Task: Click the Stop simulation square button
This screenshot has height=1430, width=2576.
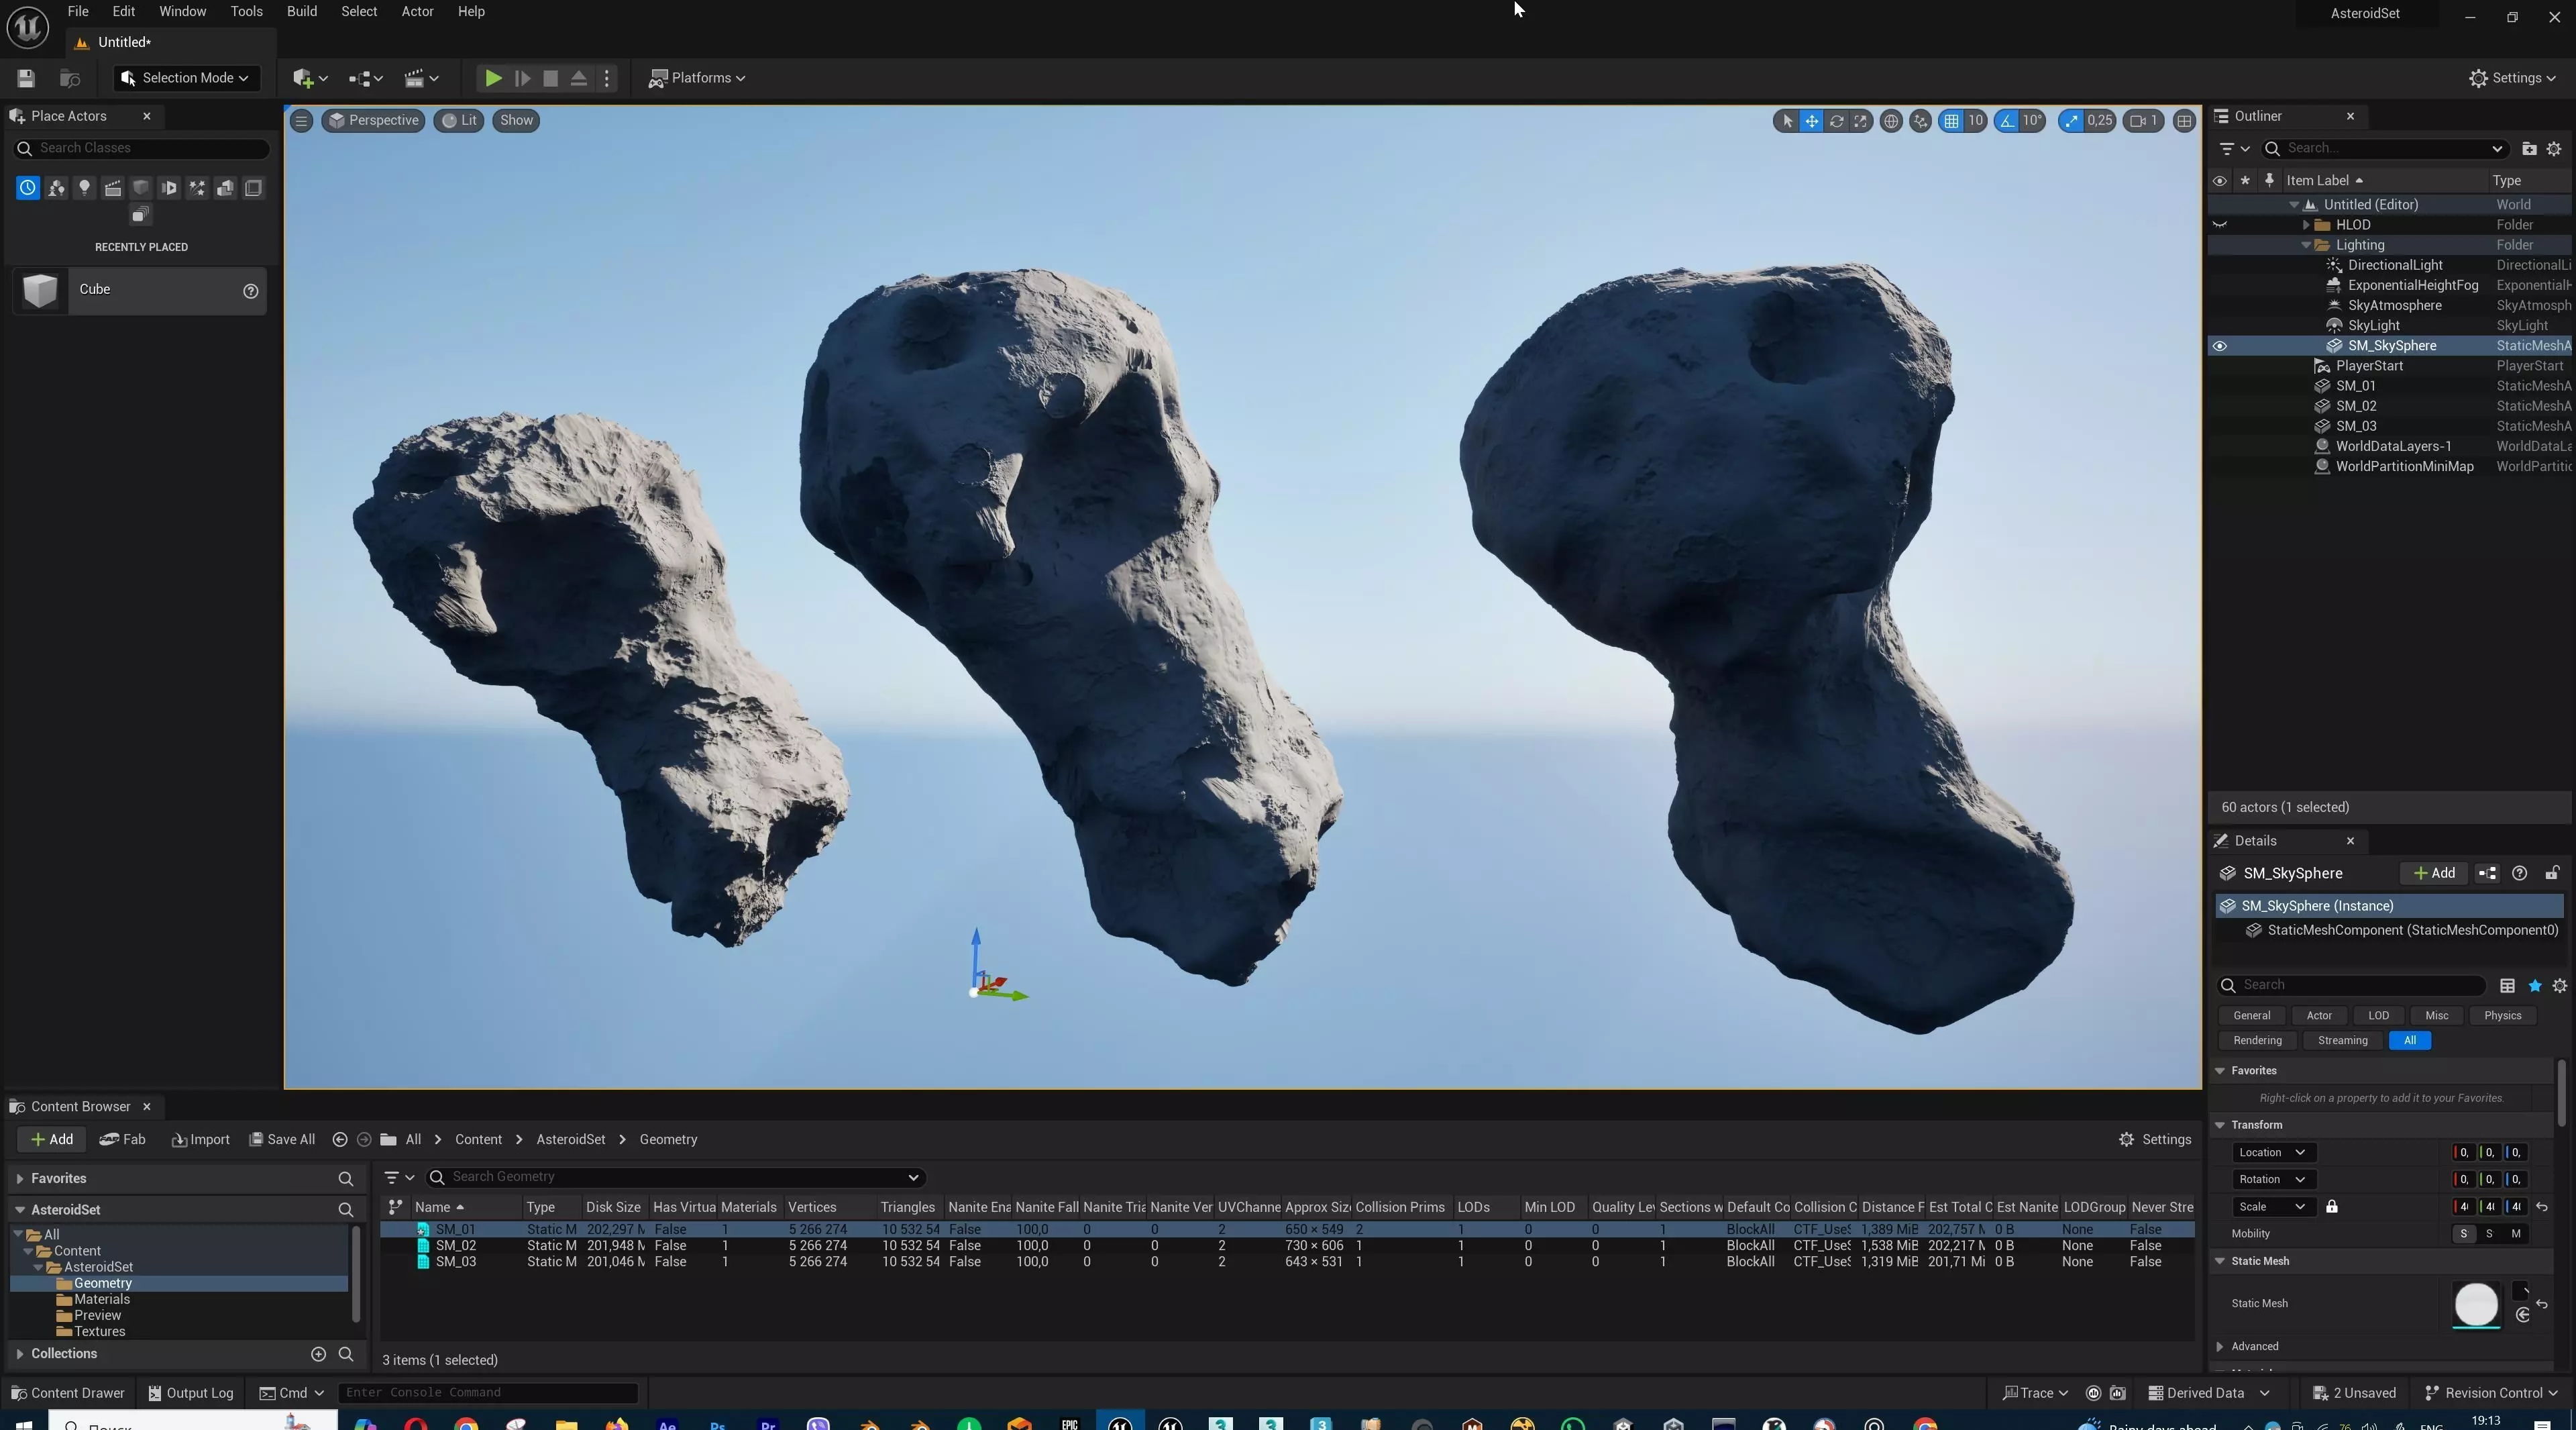Action: 550,78
